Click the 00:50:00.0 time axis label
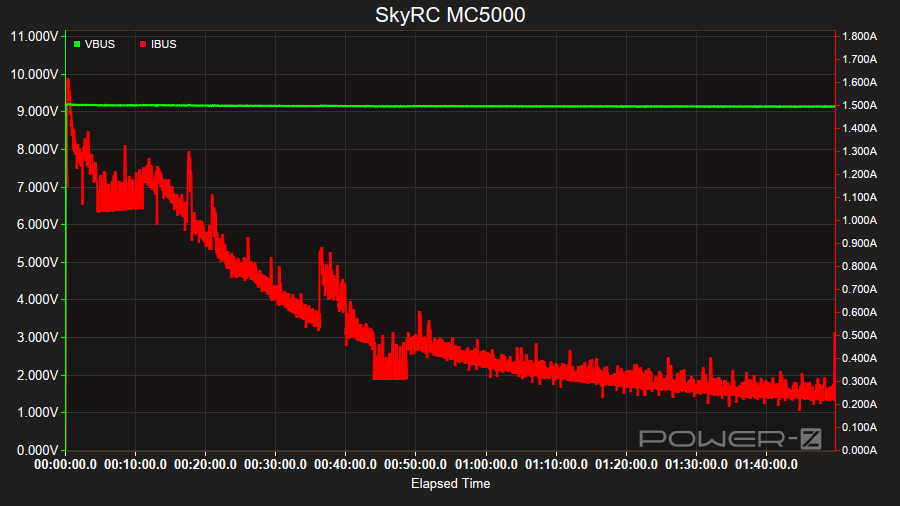Viewport: 900px width, 506px height. 416,465
